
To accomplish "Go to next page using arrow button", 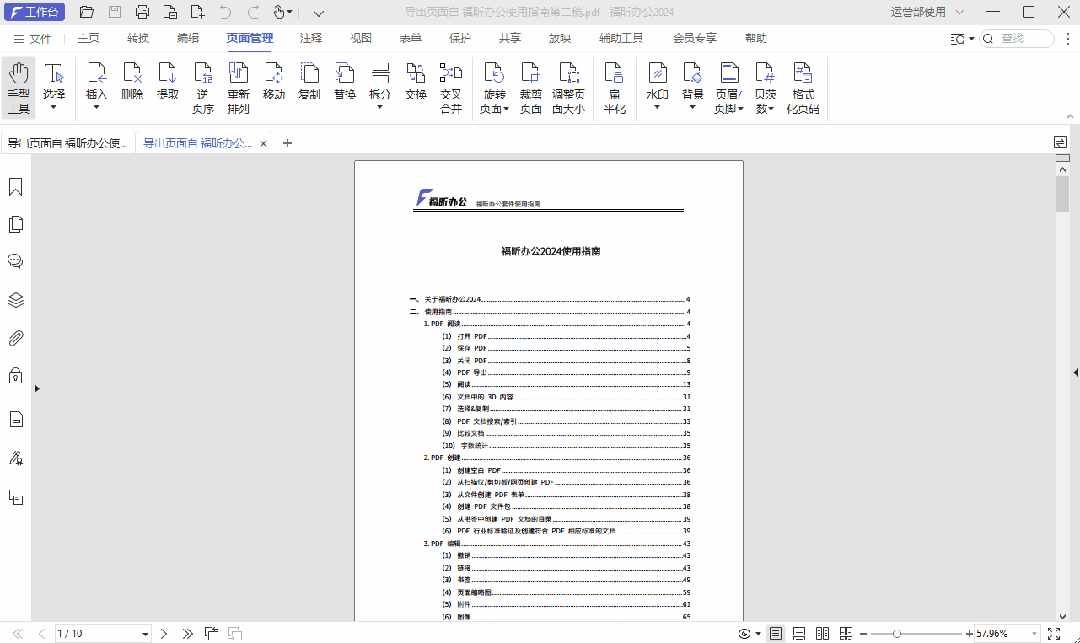I will [164, 634].
